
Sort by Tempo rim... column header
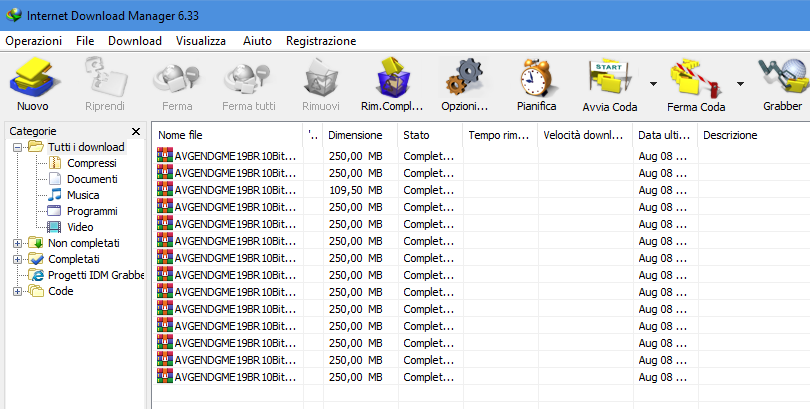[500, 135]
